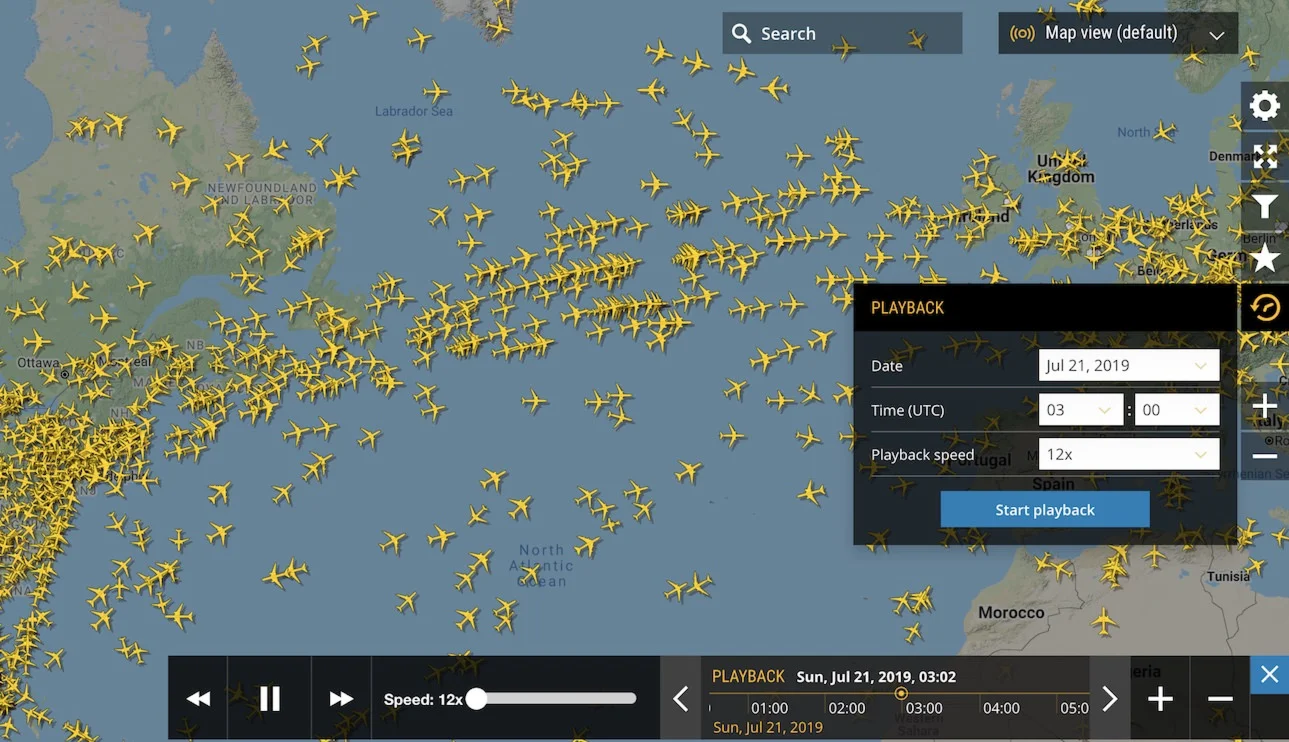Click the Time (UTC) label
Image resolution: width=1289 pixels, height=742 pixels.
(x=907, y=410)
